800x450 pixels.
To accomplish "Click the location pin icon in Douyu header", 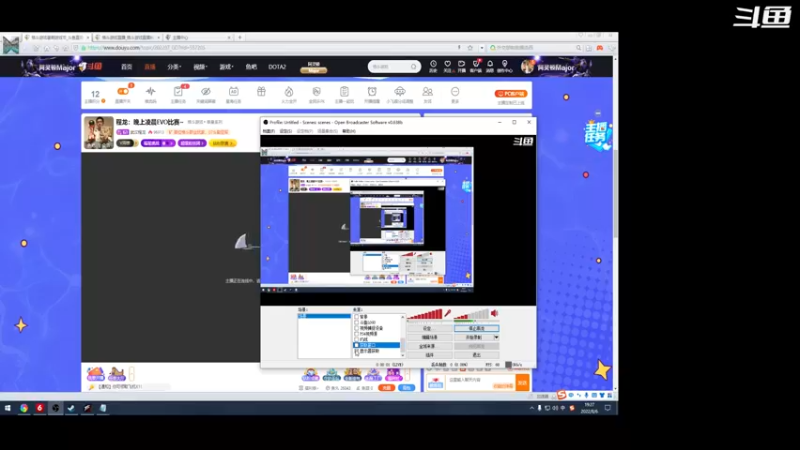I will [x=505, y=64].
